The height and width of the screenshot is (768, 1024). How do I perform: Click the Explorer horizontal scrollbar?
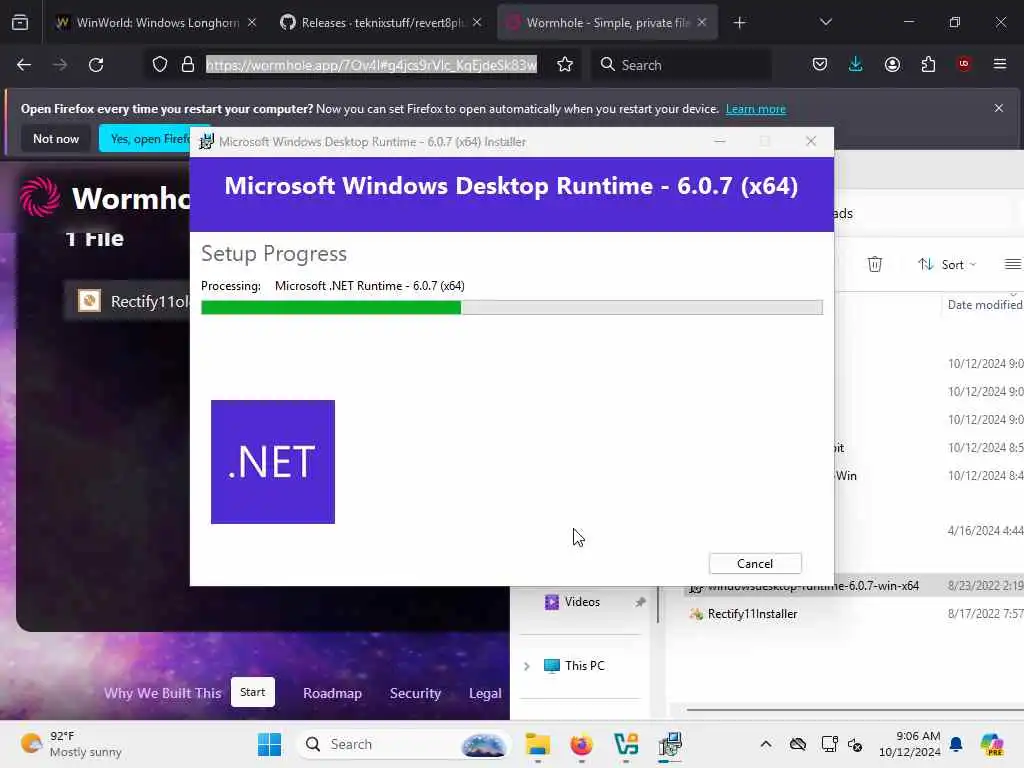(855, 710)
